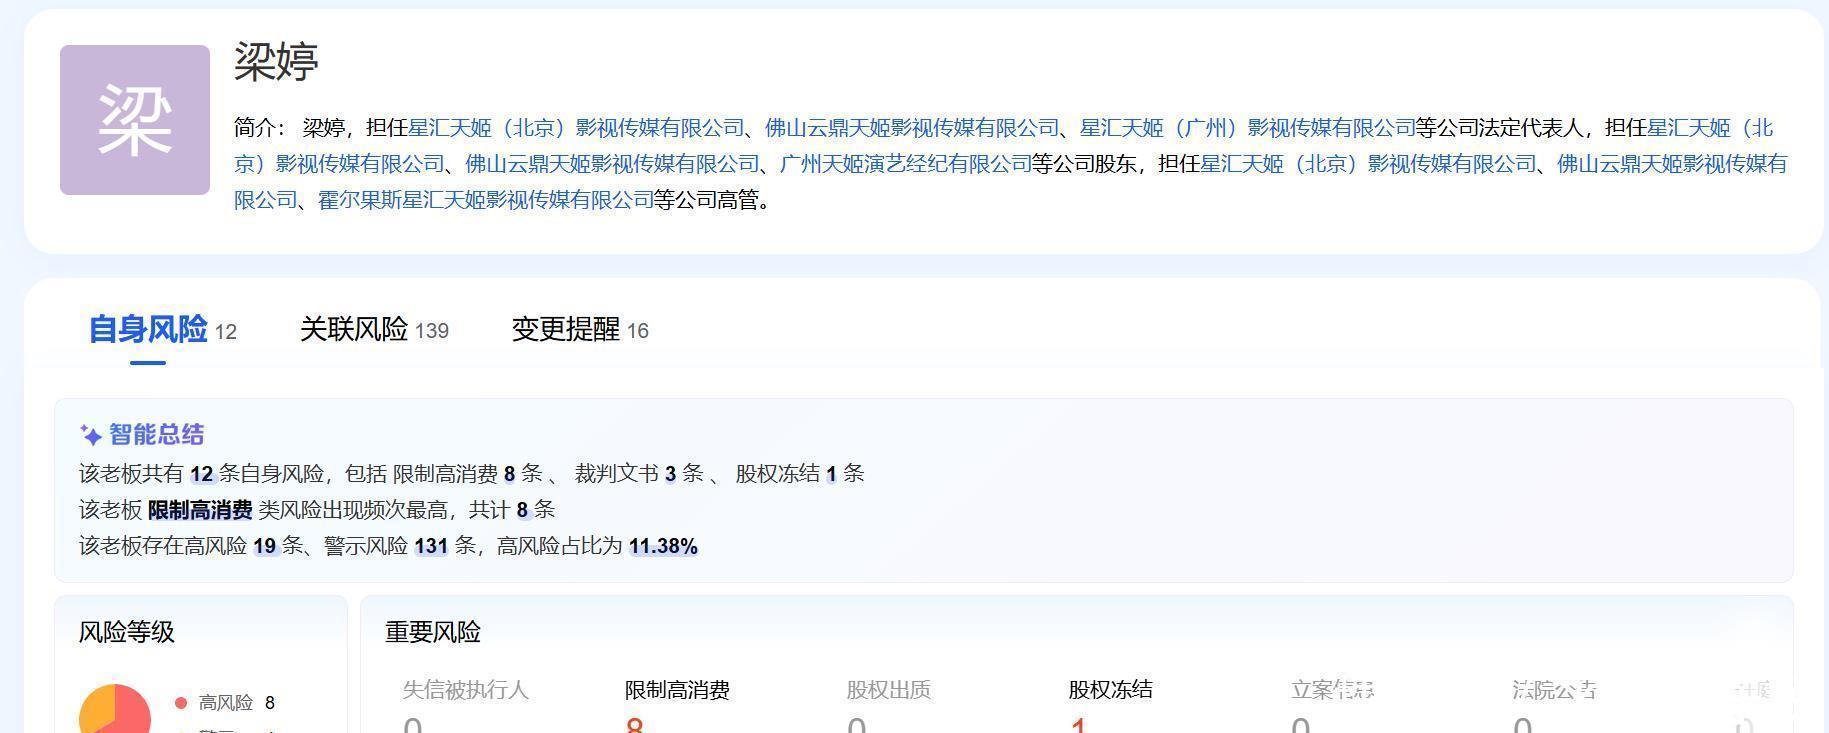Image resolution: width=1829 pixels, height=733 pixels.
Task: Click the risk level pie chart
Action: point(115,709)
